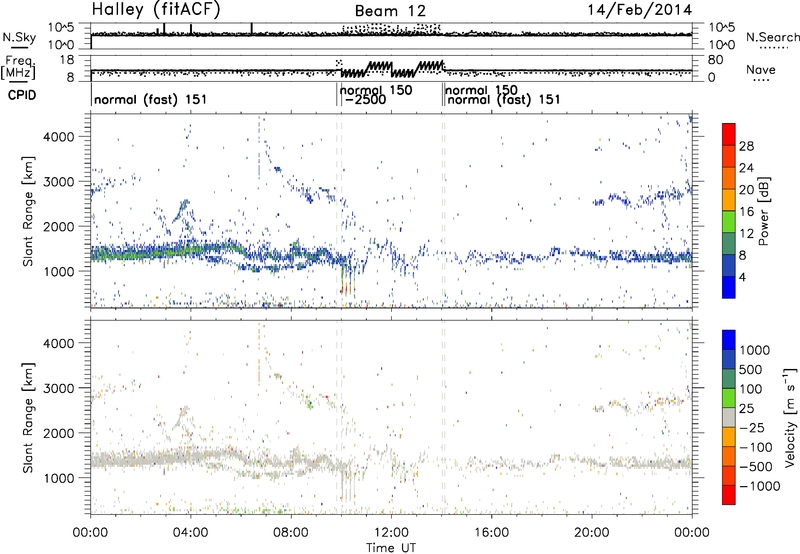Image resolution: width=800 pixels, height=554 pixels.
Task: Click the '500' value on Velocity colorbar
Action: pos(753,370)
